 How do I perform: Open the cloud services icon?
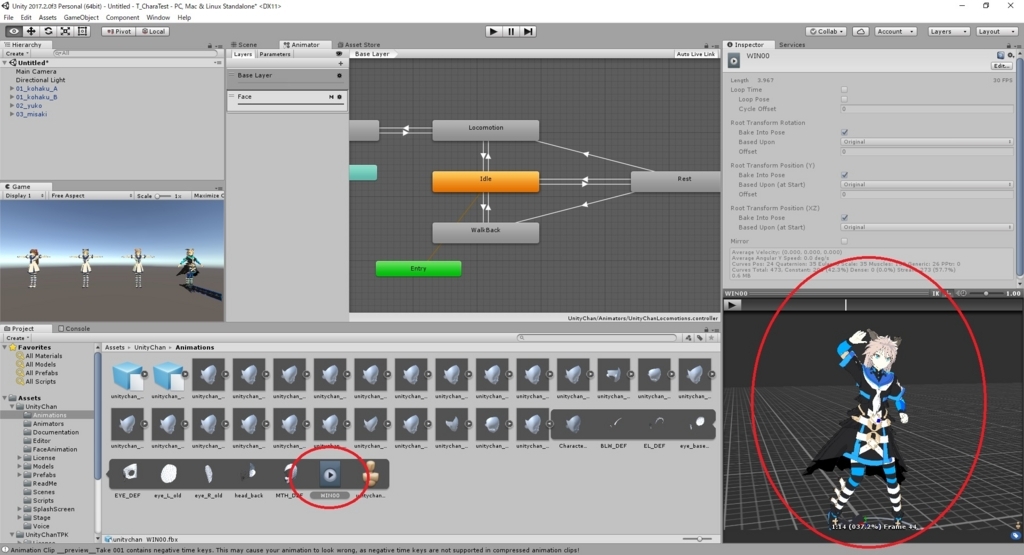coord(861,31)
